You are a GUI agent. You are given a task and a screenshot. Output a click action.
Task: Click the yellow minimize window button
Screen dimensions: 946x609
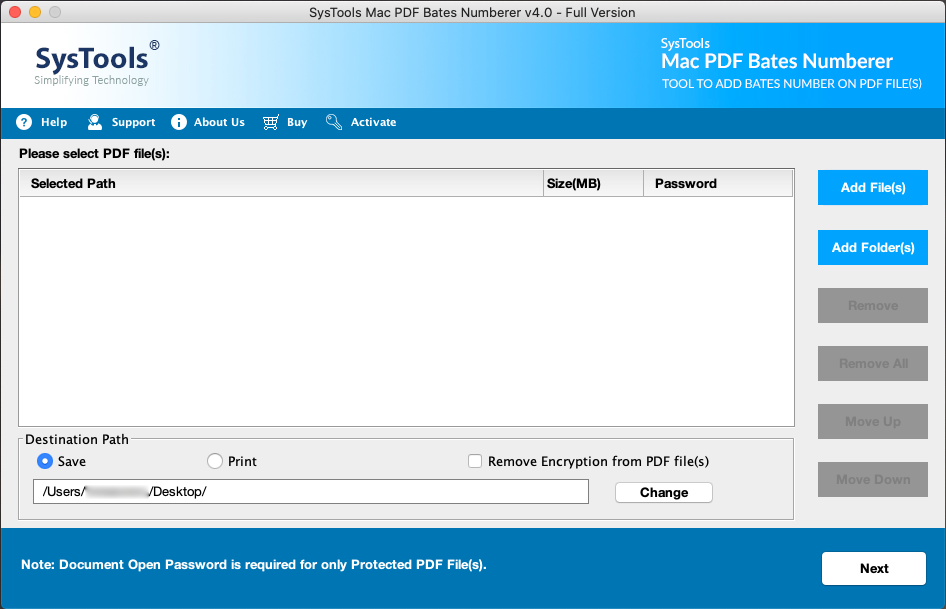pos(35,12)
